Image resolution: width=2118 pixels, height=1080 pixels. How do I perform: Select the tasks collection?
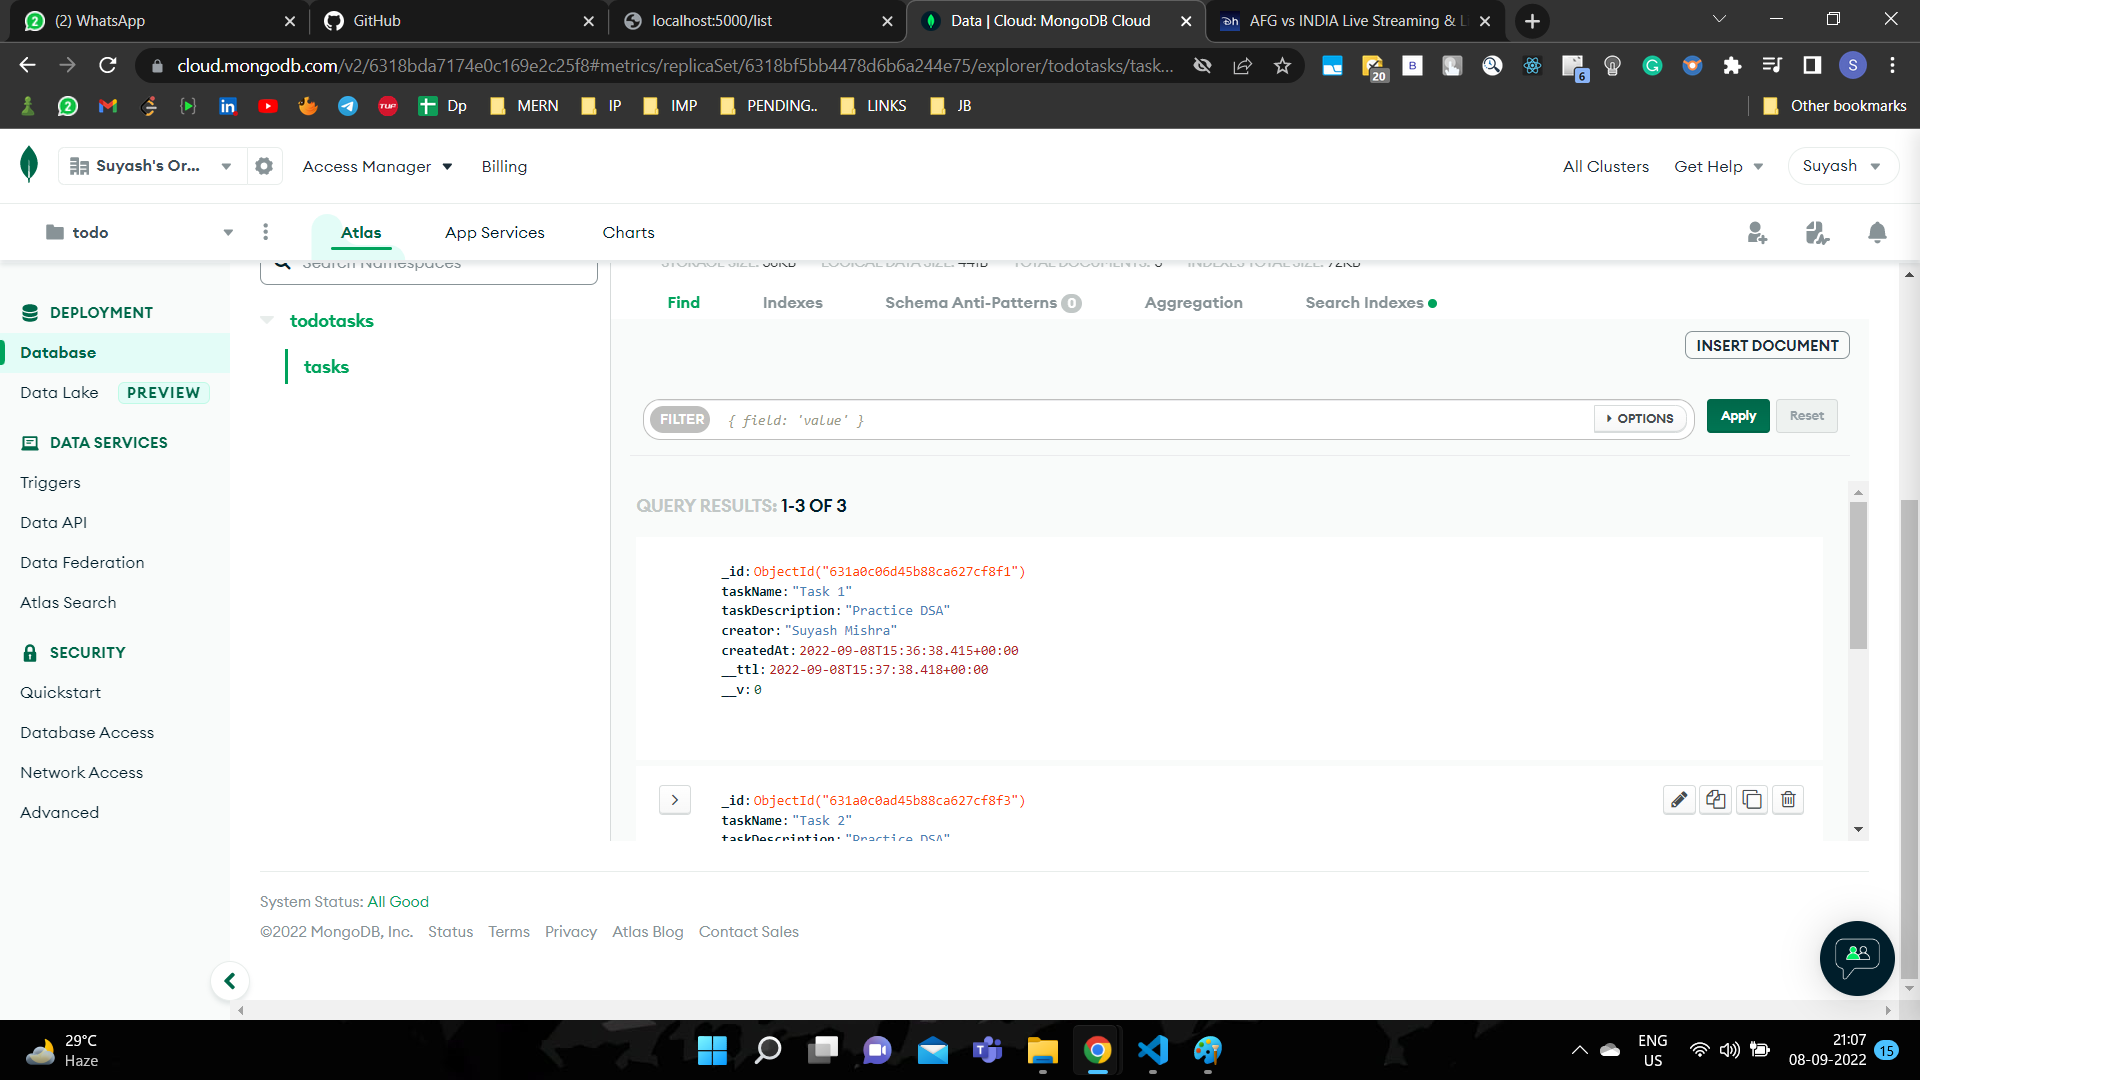[x=326, y=367]
